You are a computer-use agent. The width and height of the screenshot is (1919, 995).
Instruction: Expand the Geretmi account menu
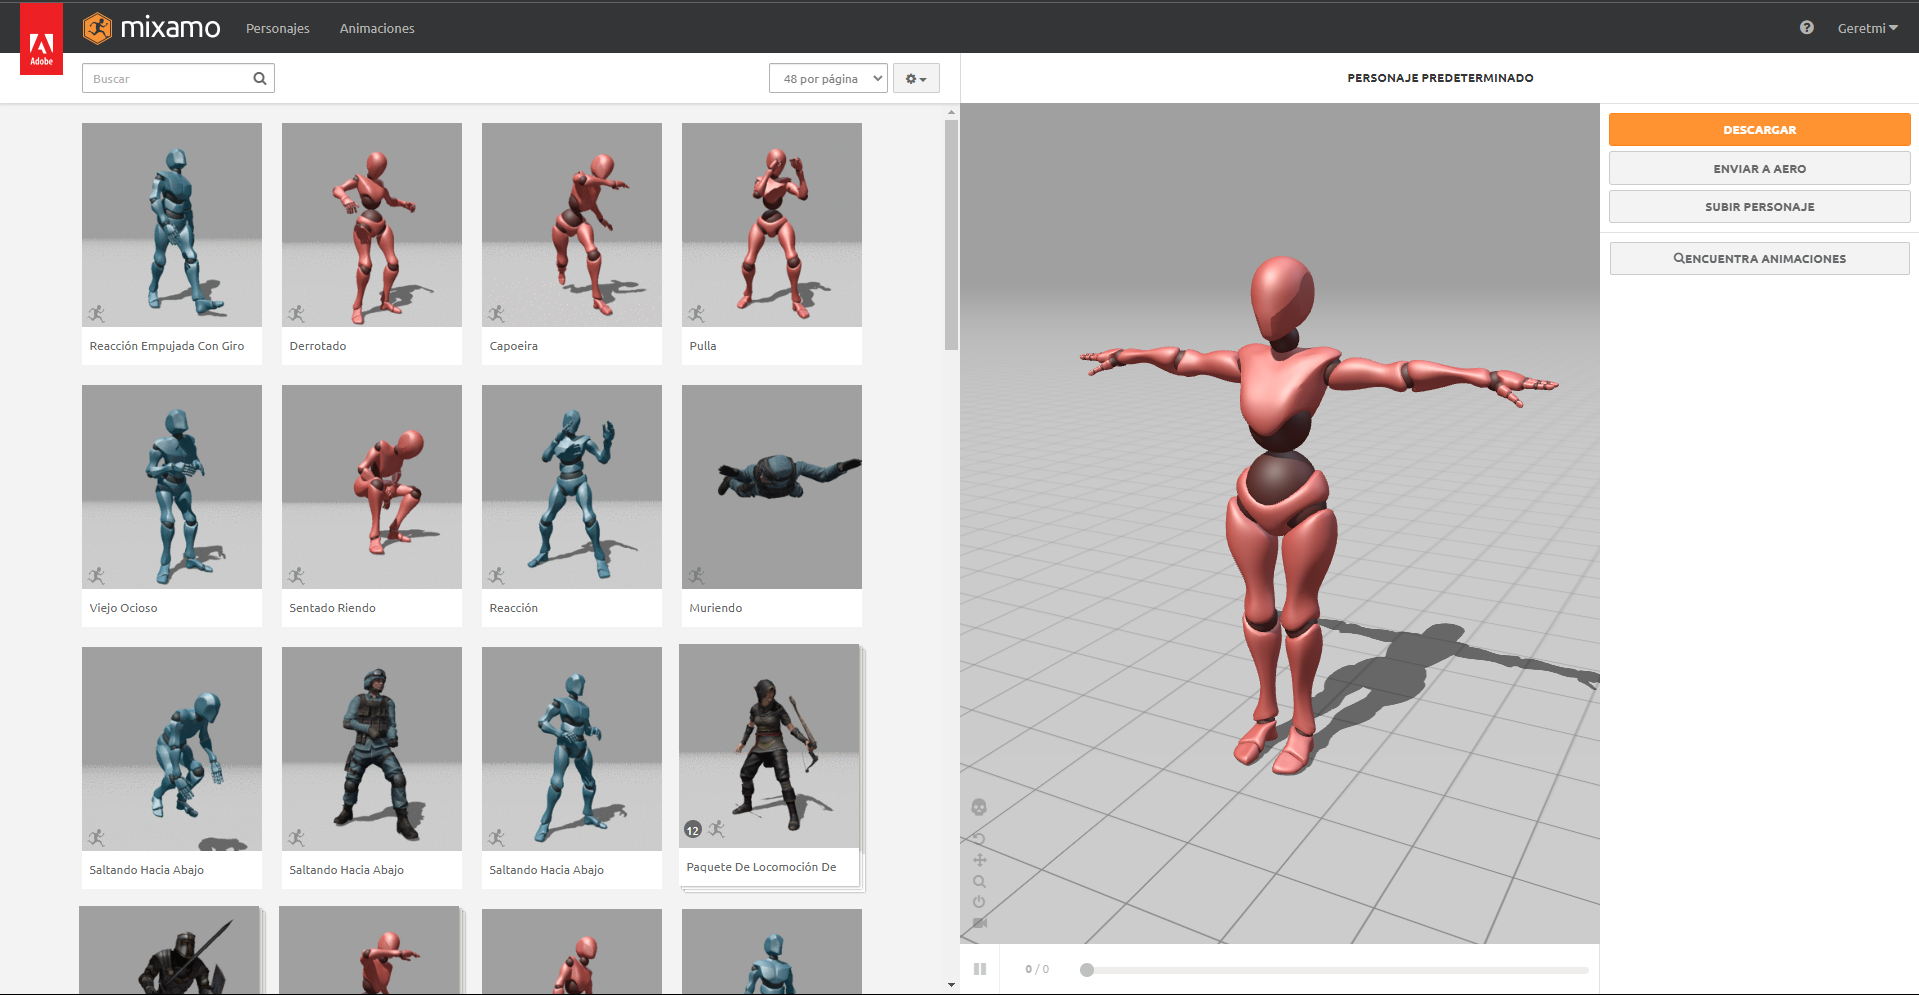click(1867, 28)
